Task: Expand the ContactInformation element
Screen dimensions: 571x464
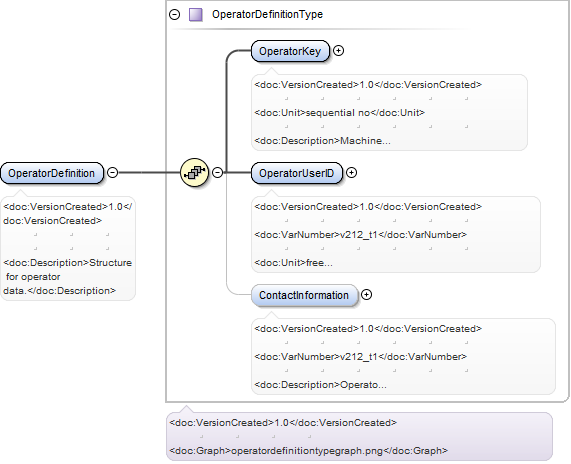Action: point(366,295)
